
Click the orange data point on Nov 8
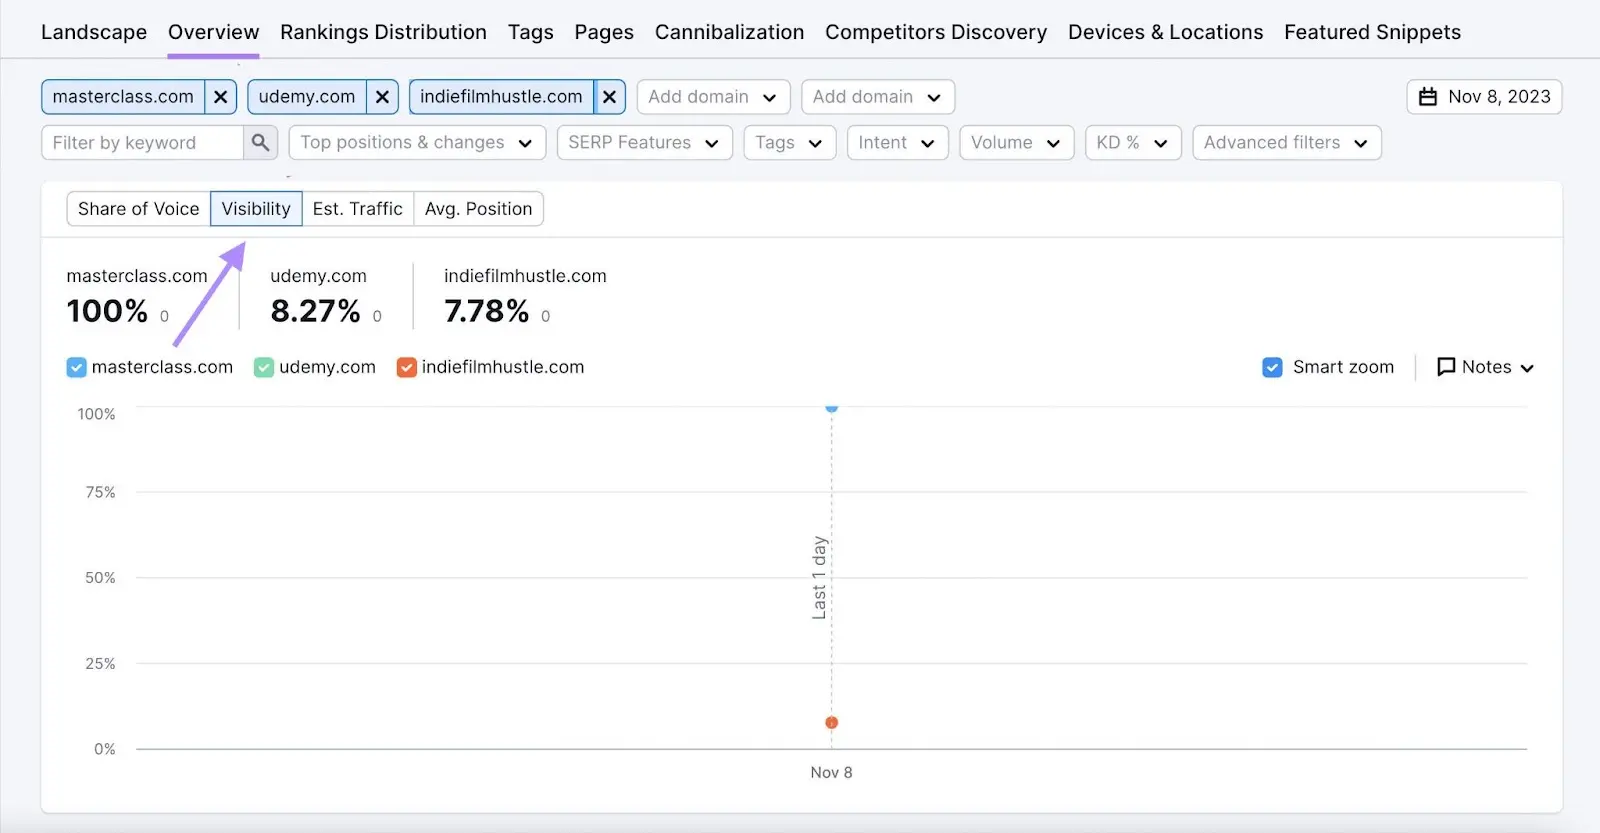831,722
